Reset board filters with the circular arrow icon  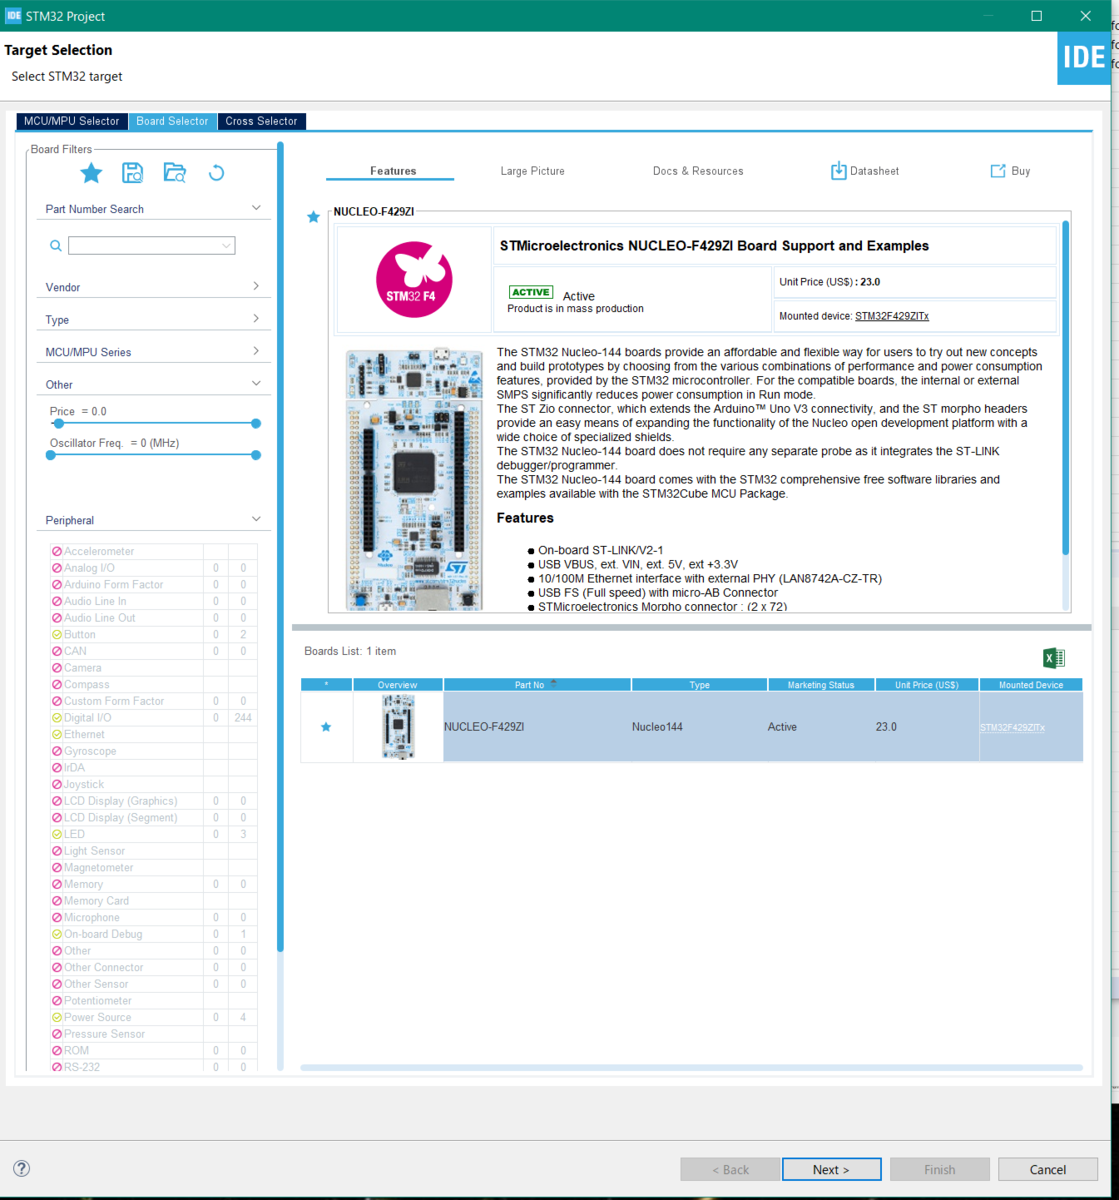[216, 172]
